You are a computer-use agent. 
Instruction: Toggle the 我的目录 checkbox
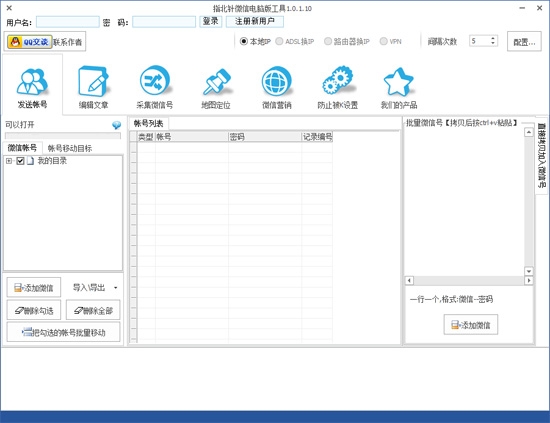tap(20, 161)
